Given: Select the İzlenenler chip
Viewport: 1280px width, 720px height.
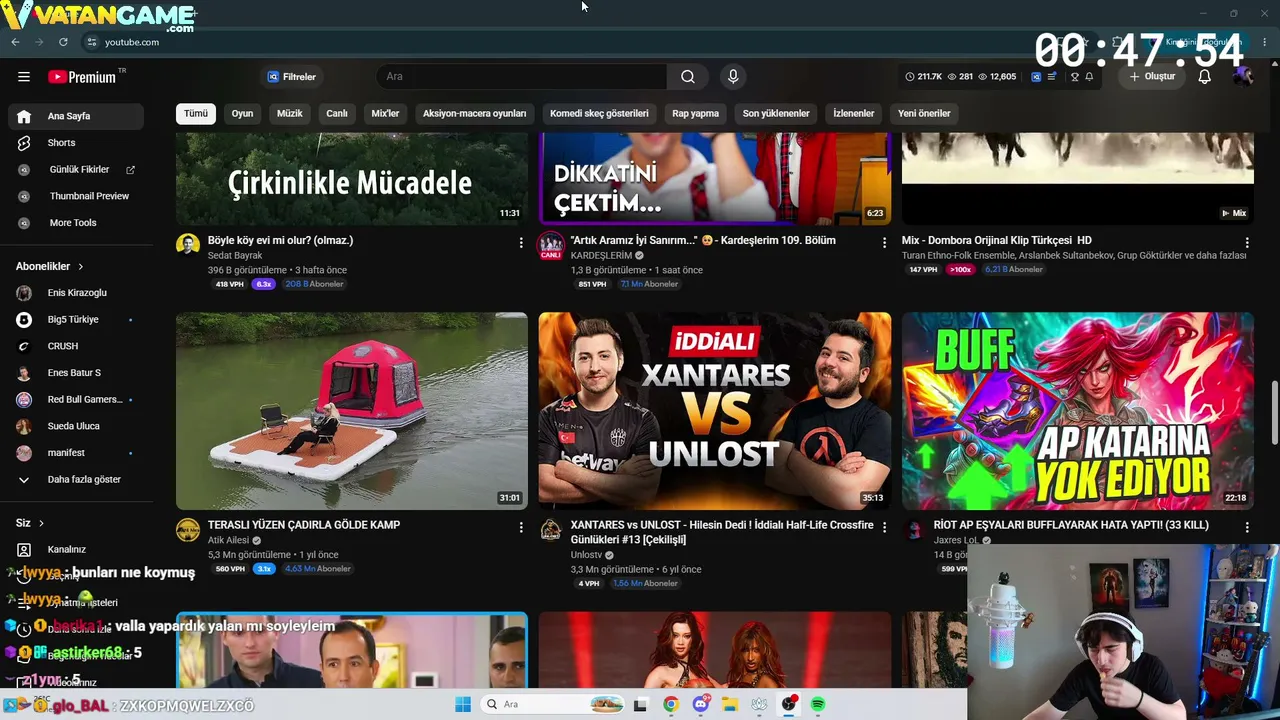Looking at the screenshot, I should point(854,113).
